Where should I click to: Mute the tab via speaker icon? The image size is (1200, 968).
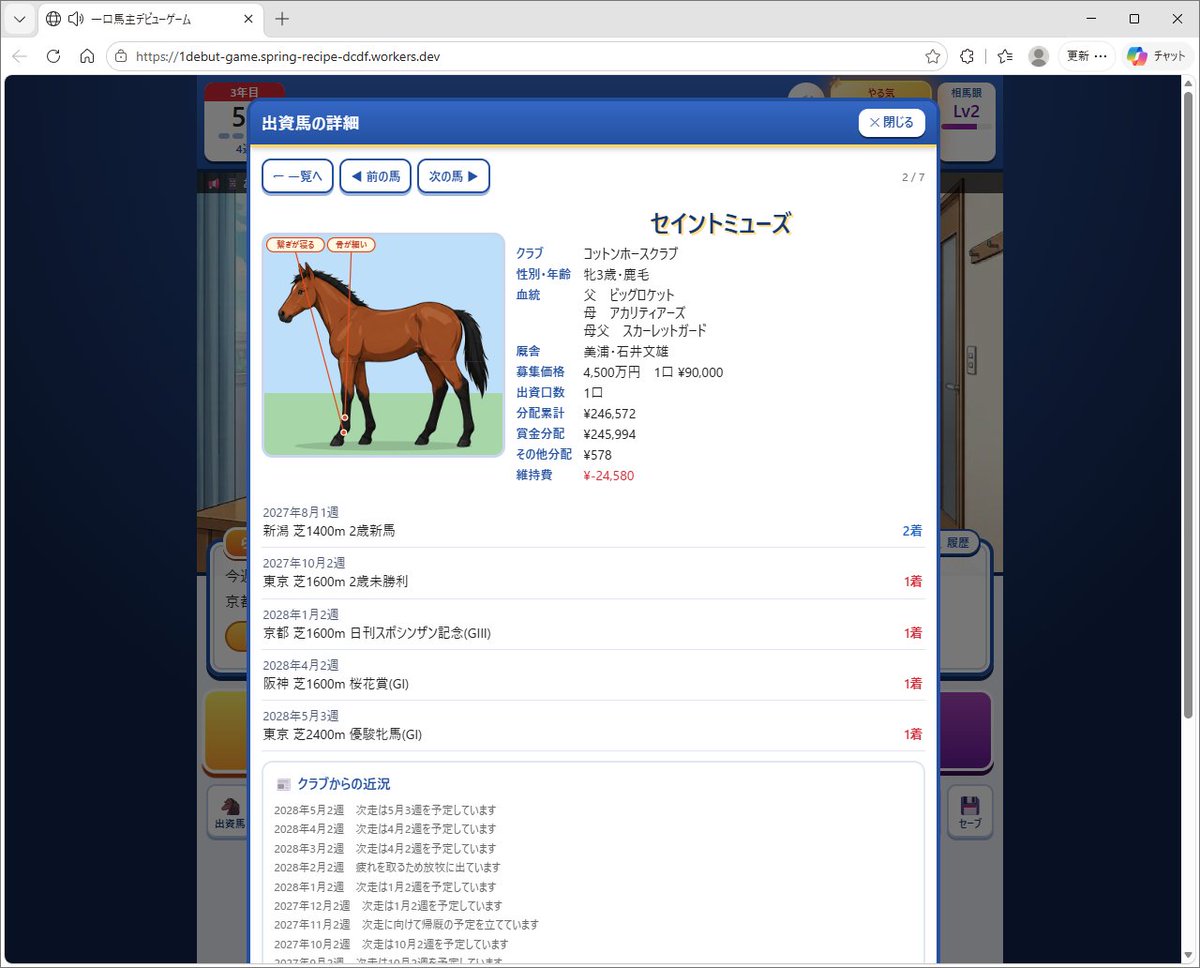[75, 19]
